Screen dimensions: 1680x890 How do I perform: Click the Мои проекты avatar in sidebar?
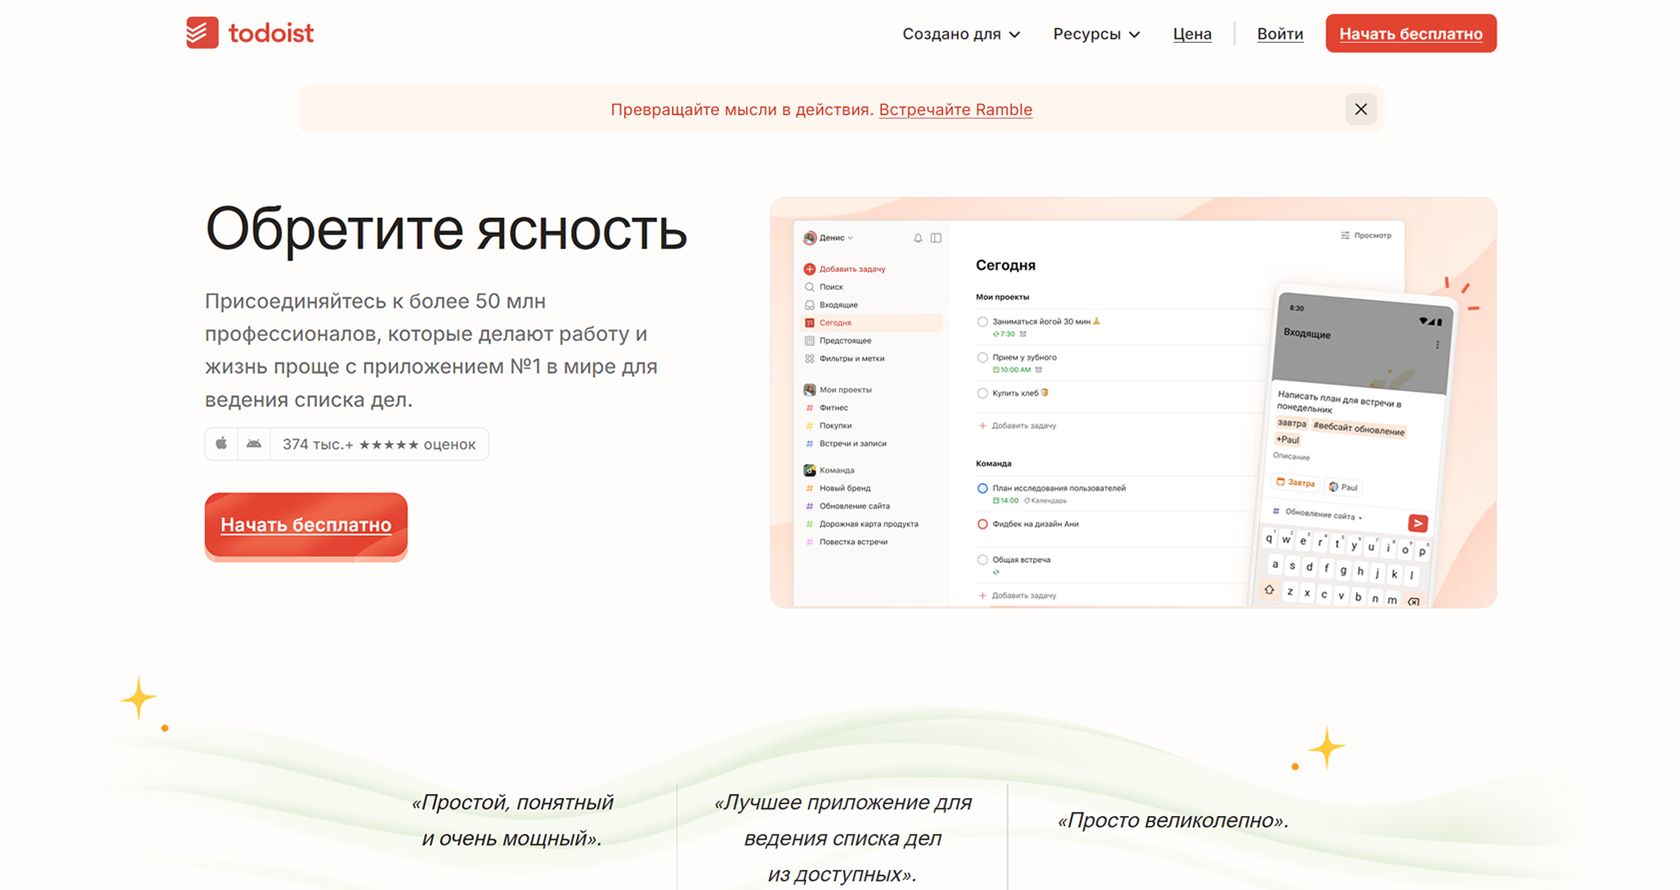click(809, 390)
